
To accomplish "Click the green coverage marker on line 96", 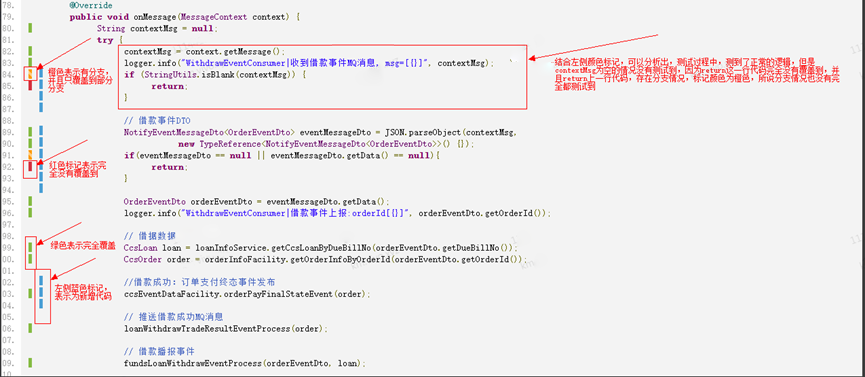I will 30,213.
